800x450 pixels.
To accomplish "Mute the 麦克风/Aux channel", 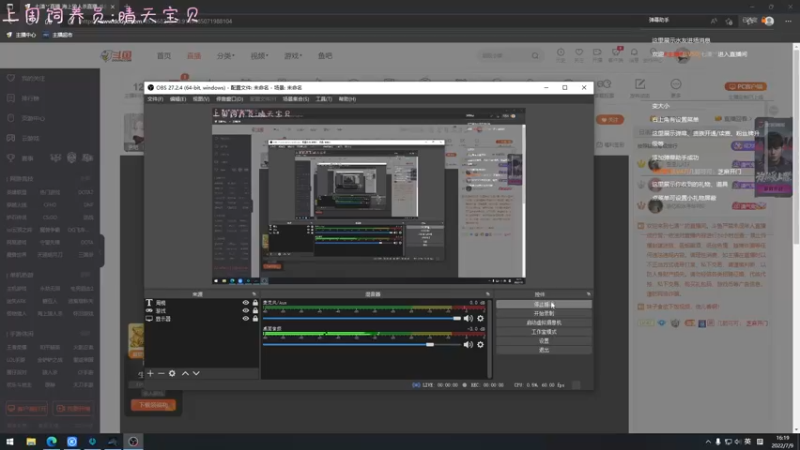I will click(468, 318).
